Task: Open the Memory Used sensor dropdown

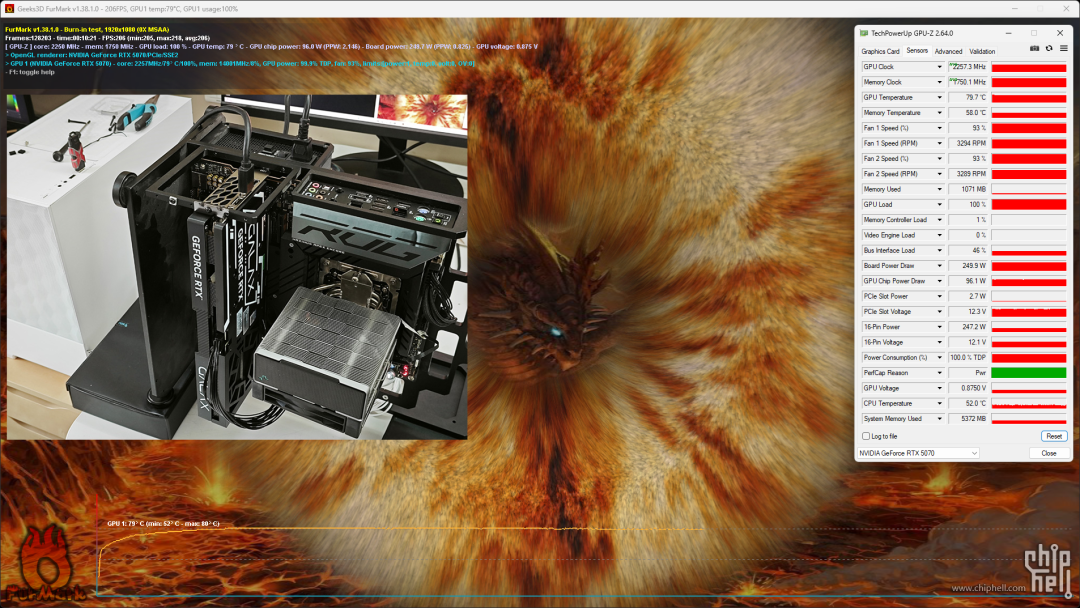Action: coord(939,189)
